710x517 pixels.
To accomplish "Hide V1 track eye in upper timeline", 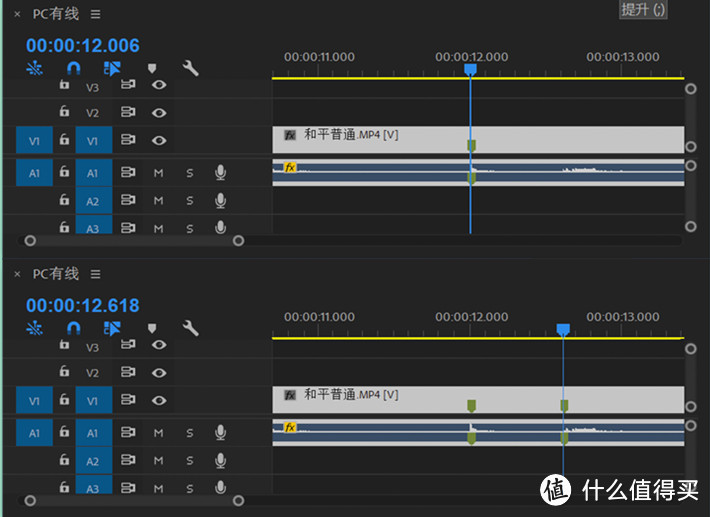I will click(159, 140).
